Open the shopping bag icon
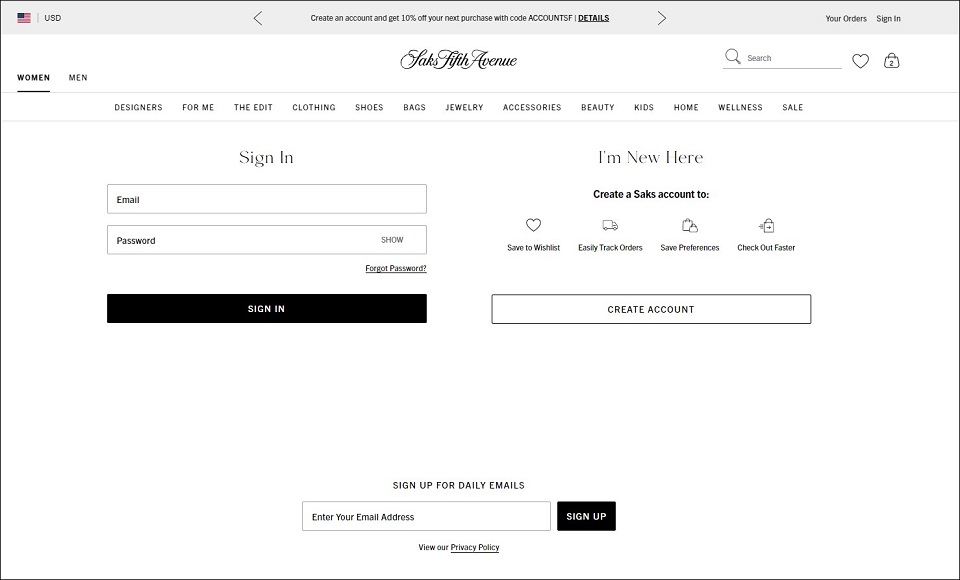 [891, 61]
